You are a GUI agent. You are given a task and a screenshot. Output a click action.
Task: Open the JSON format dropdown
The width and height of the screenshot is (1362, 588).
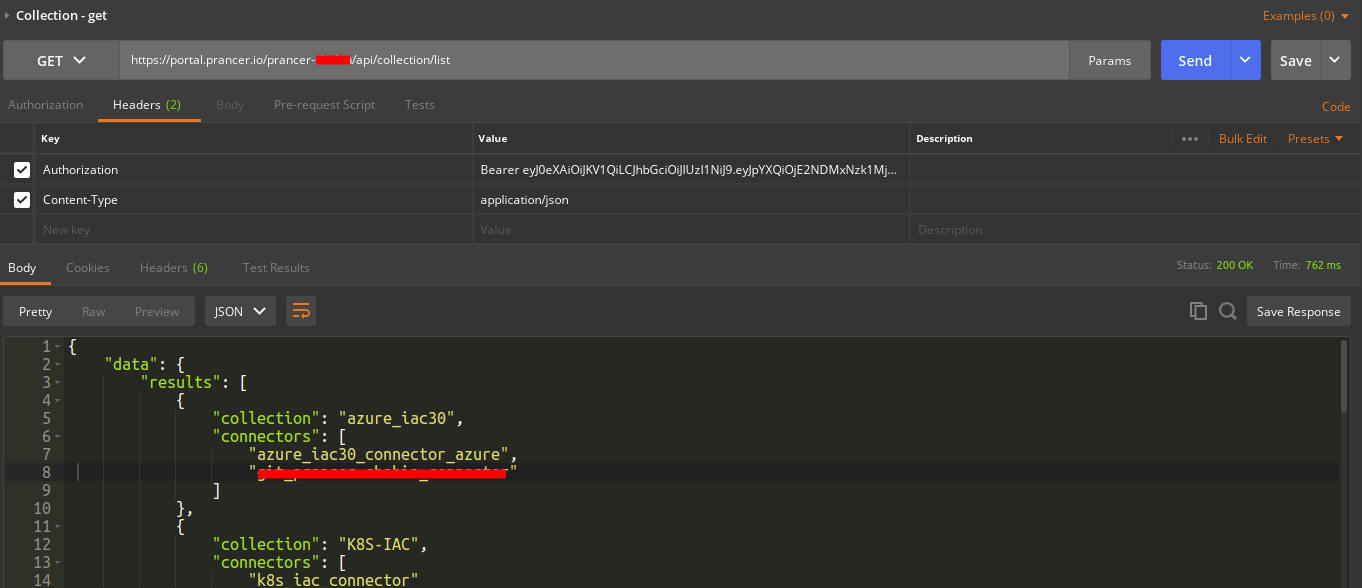coord(240,312)
